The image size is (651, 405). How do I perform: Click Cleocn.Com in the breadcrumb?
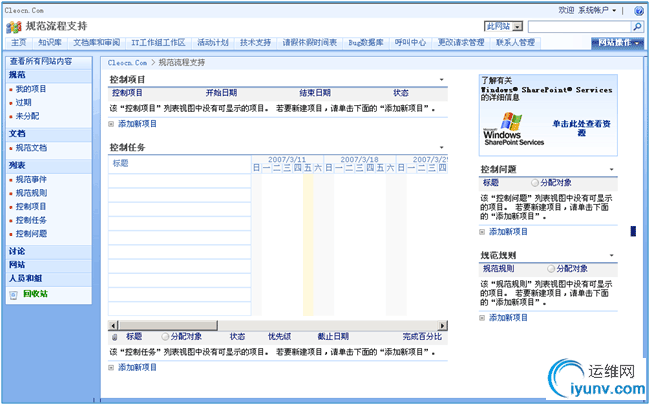[x=127, y=63]
